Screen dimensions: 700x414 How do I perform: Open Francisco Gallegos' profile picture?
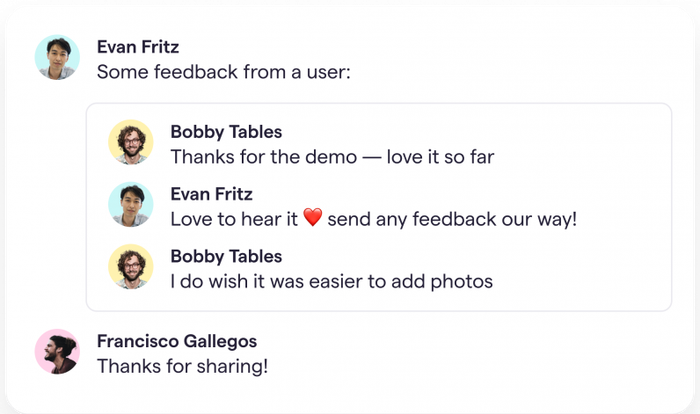tap(57, 352)
